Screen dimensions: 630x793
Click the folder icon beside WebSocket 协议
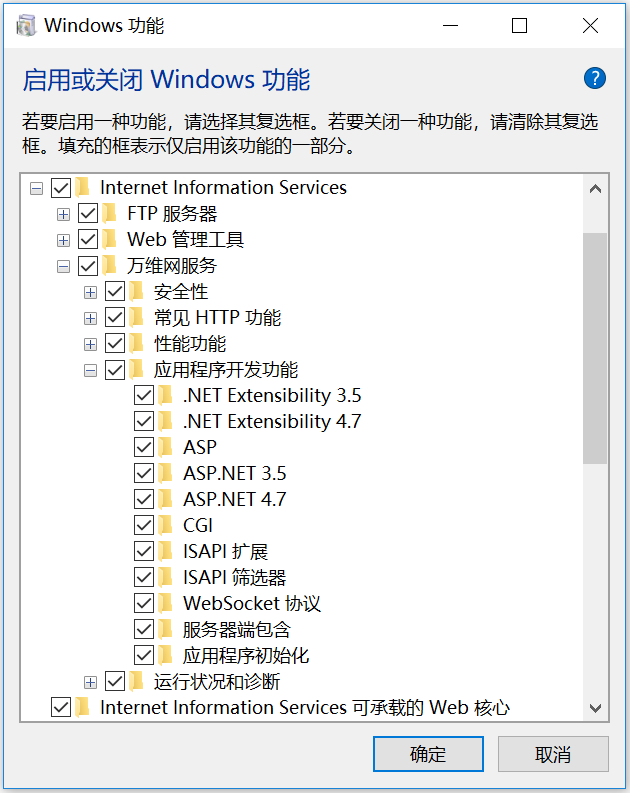165,603
